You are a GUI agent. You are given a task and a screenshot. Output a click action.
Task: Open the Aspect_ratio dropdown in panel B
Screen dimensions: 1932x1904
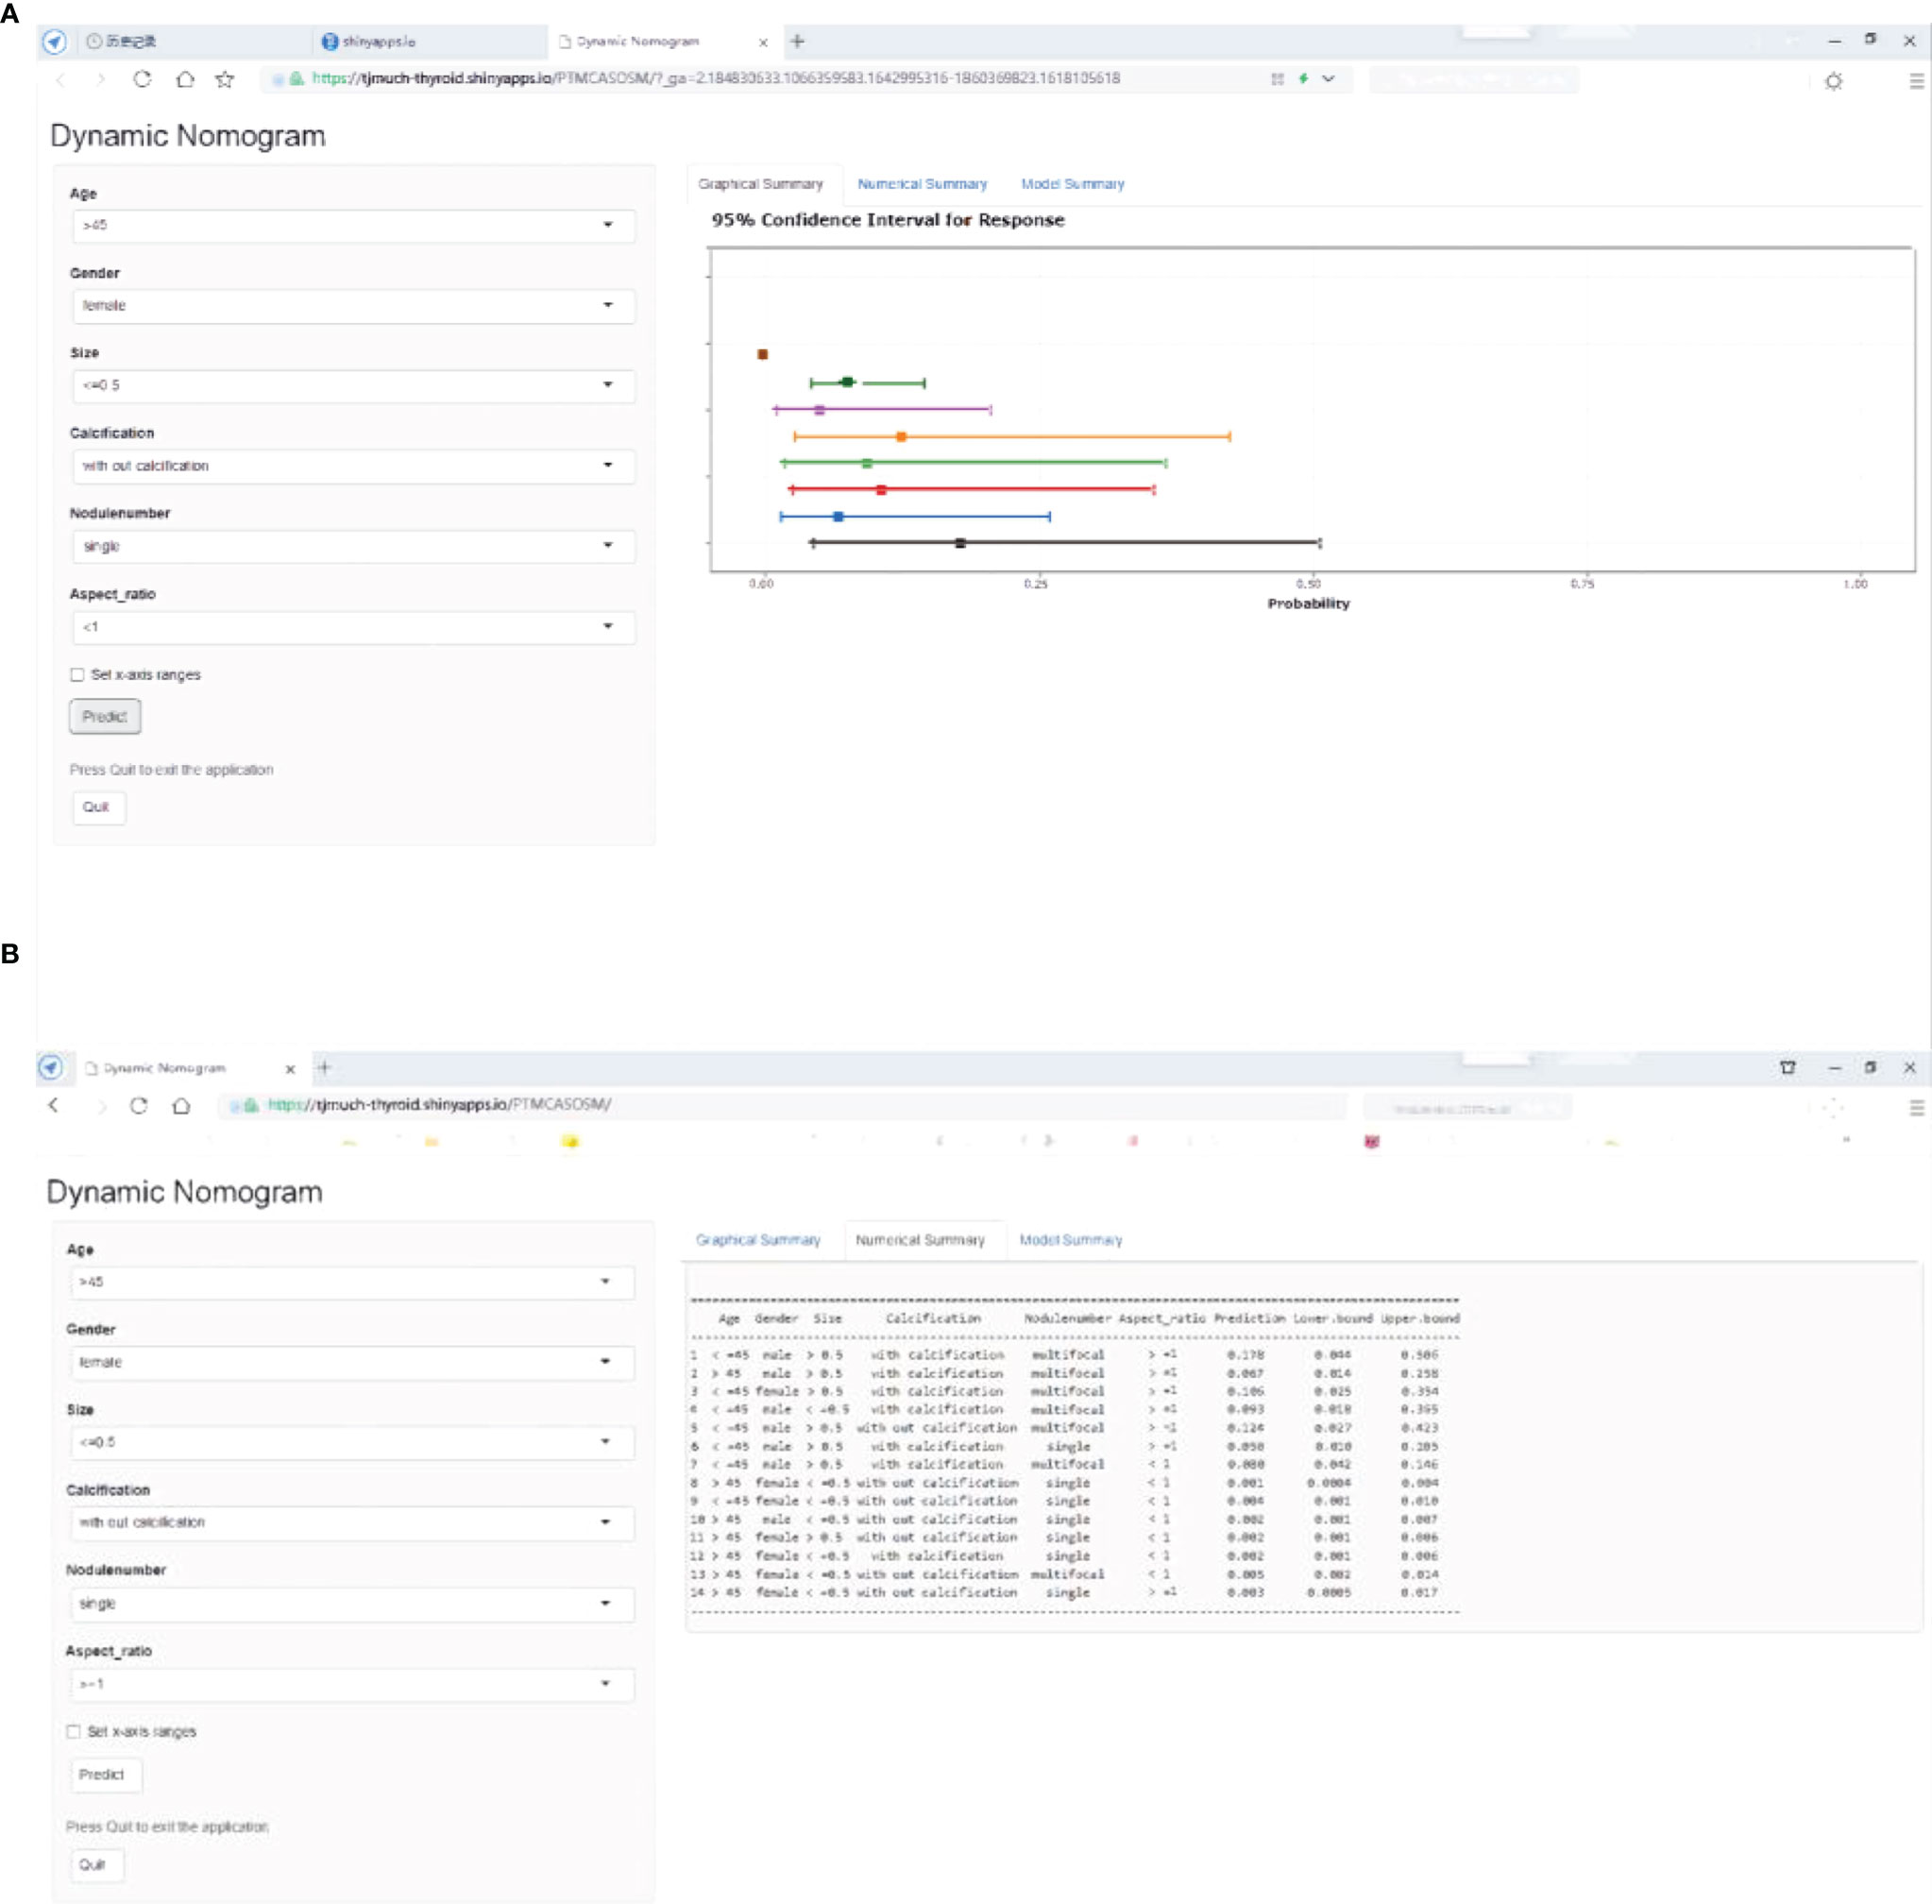(x=352, y=1684)
